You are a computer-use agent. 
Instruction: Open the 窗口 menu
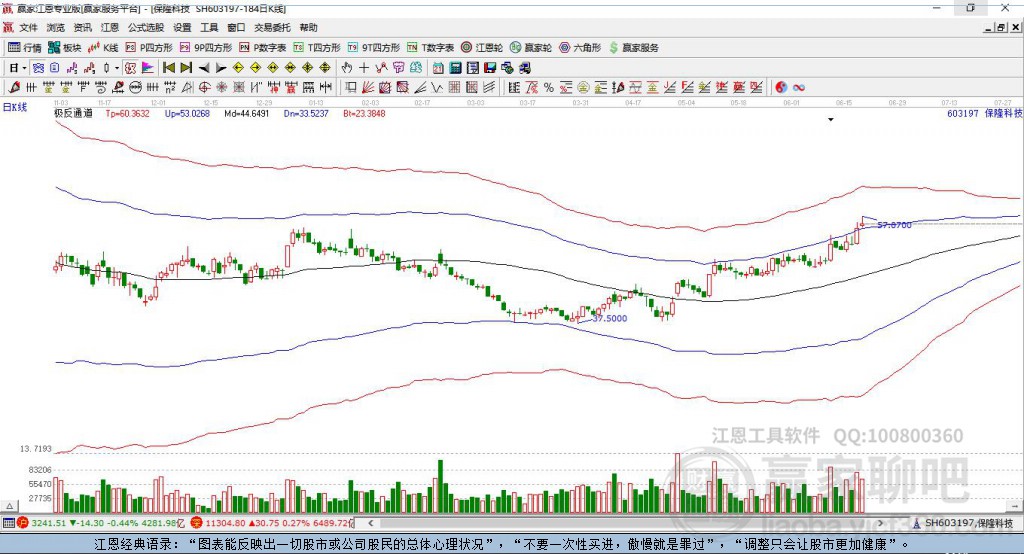pos(236,27)
